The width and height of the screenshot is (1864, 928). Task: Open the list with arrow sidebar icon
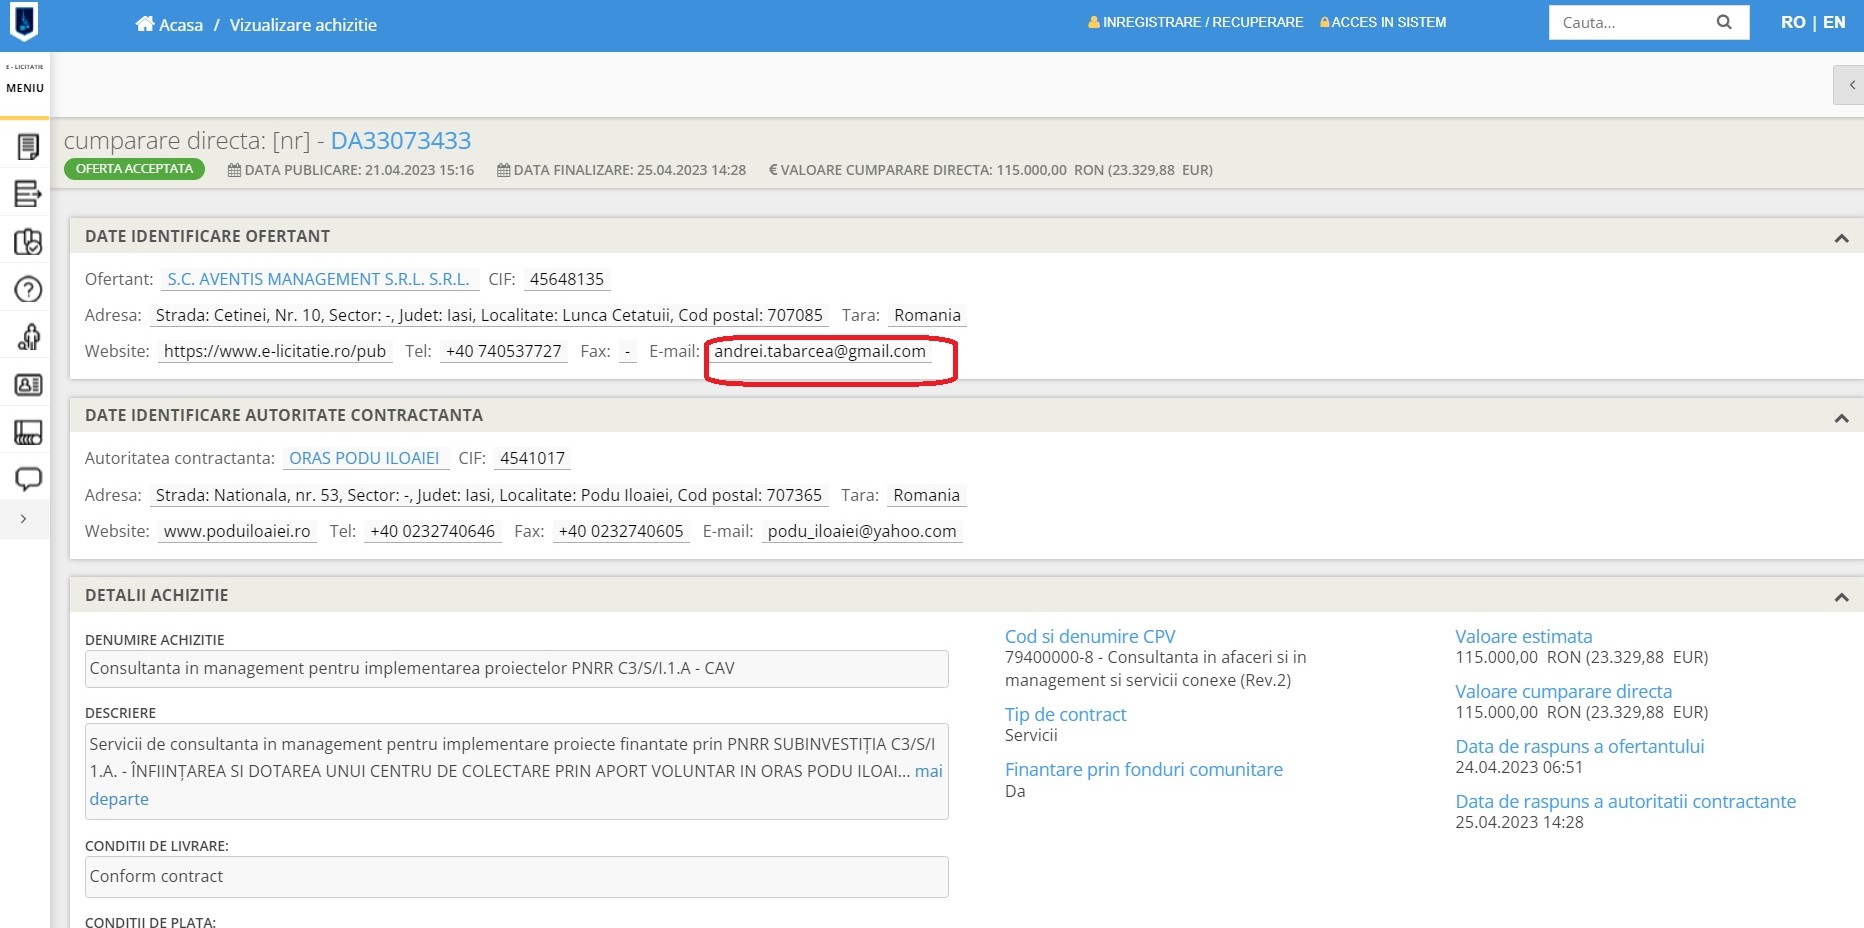[28, 194]
